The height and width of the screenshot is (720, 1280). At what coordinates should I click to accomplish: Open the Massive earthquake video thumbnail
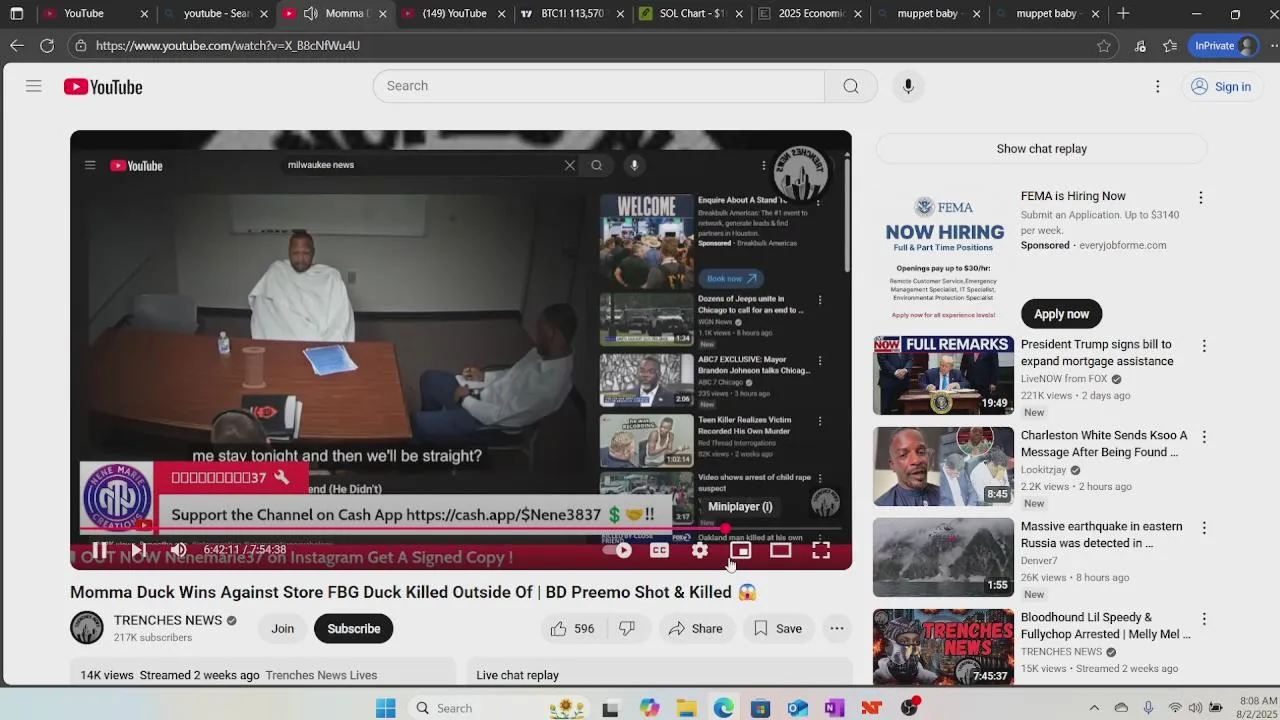(943, 557)
